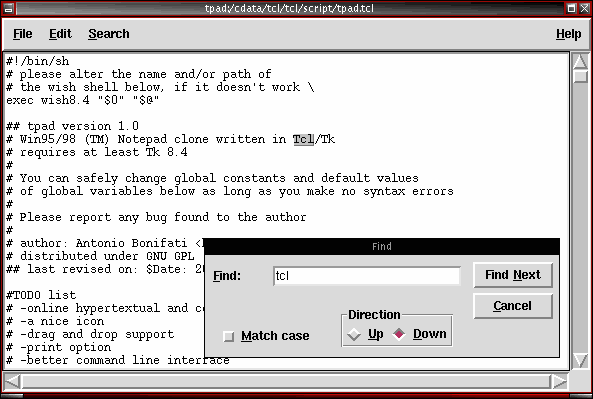Open the Help menu

(568, 34)
